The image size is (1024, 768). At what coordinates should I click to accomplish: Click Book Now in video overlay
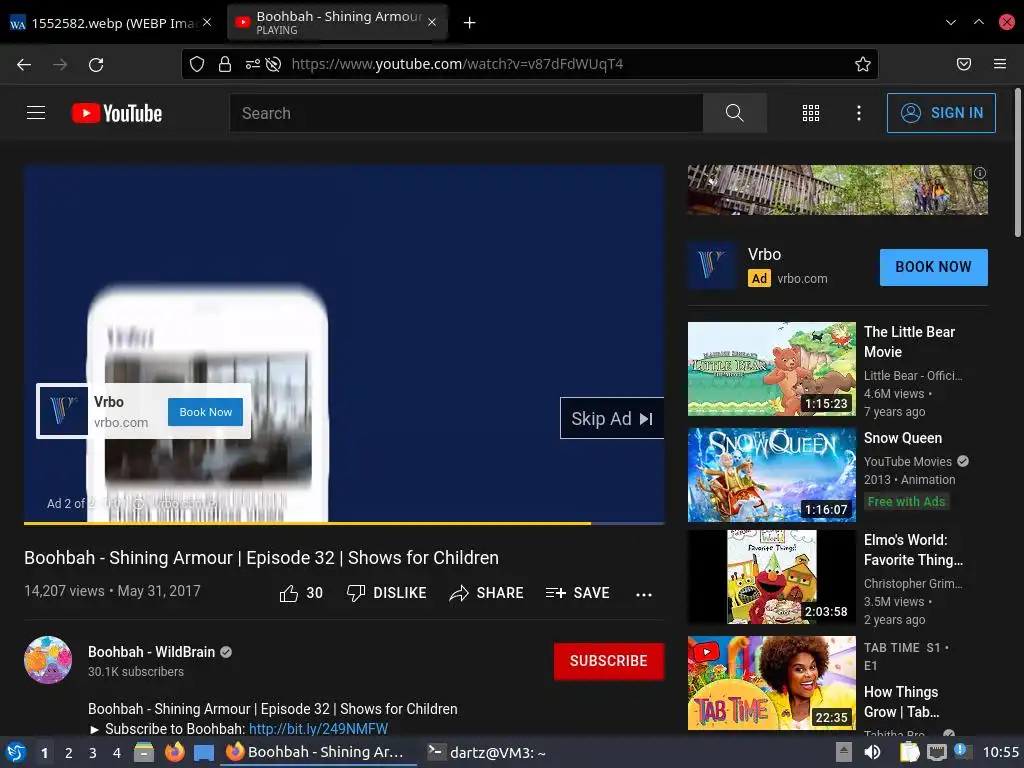pyautogui.click(x=206, y=412)
